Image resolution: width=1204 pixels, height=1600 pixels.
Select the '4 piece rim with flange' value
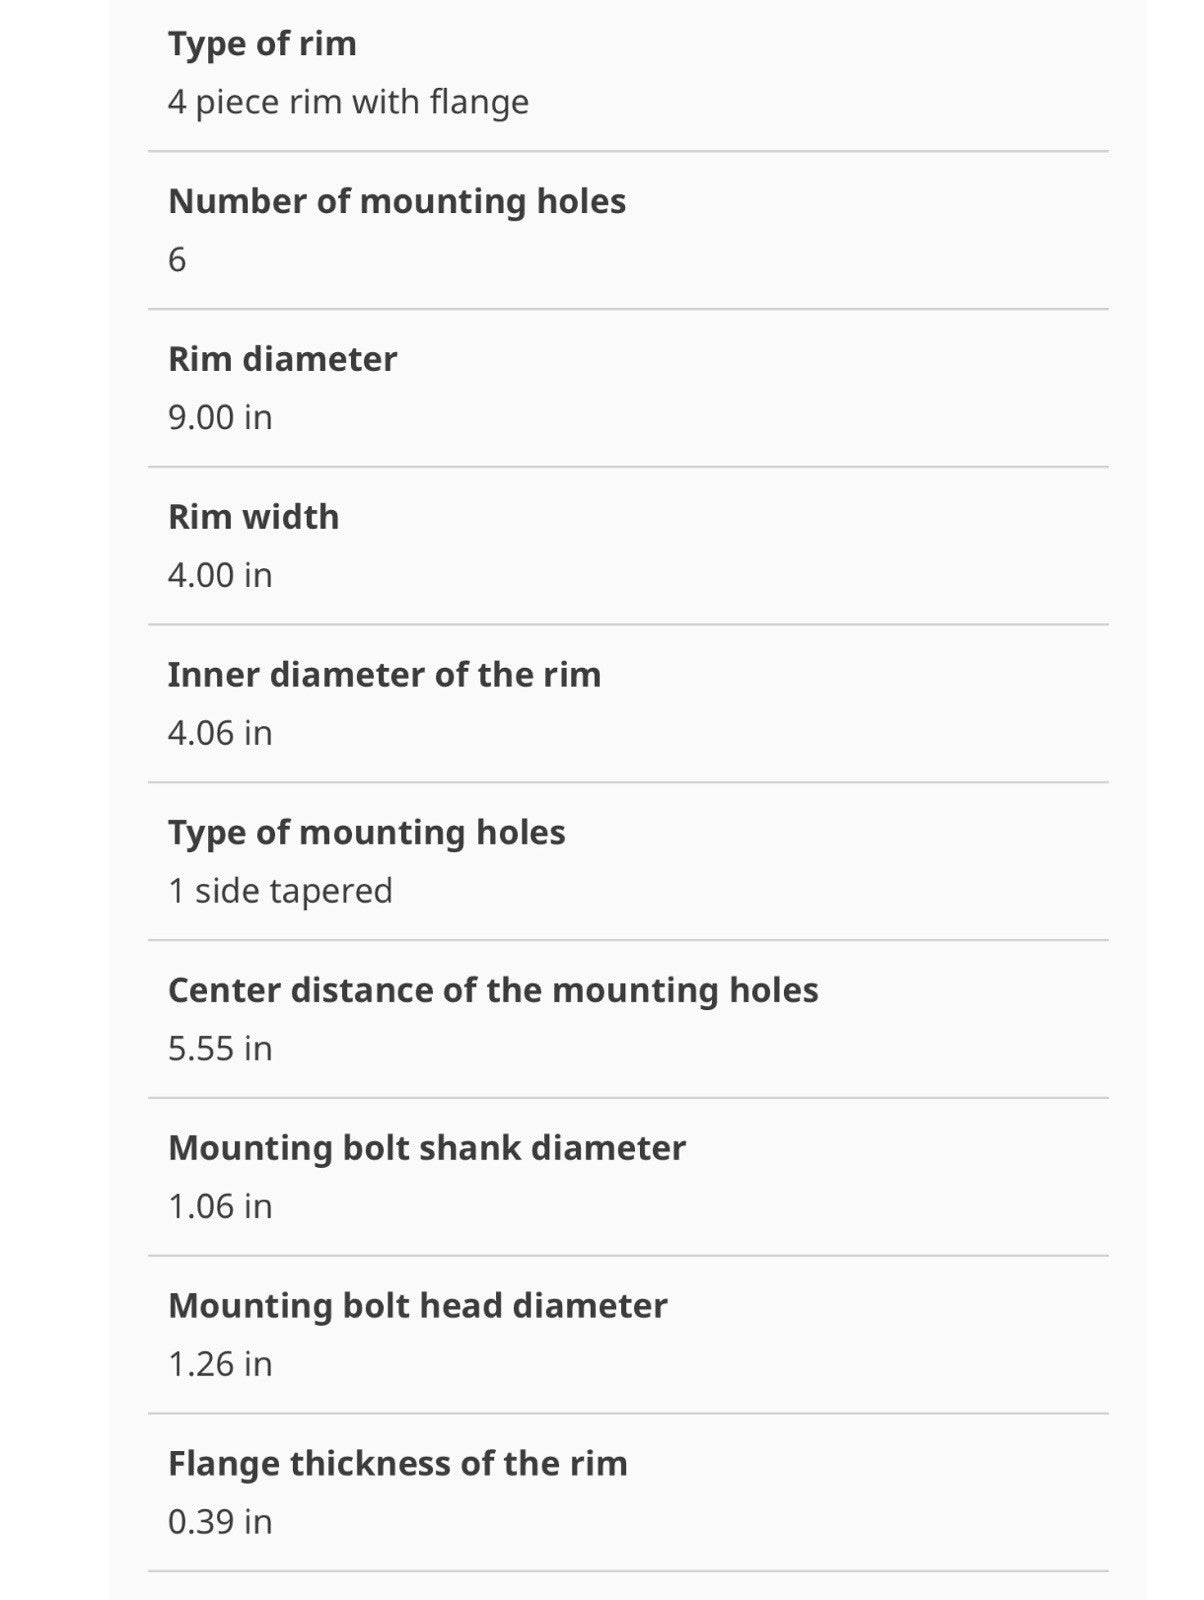point(348,102)
